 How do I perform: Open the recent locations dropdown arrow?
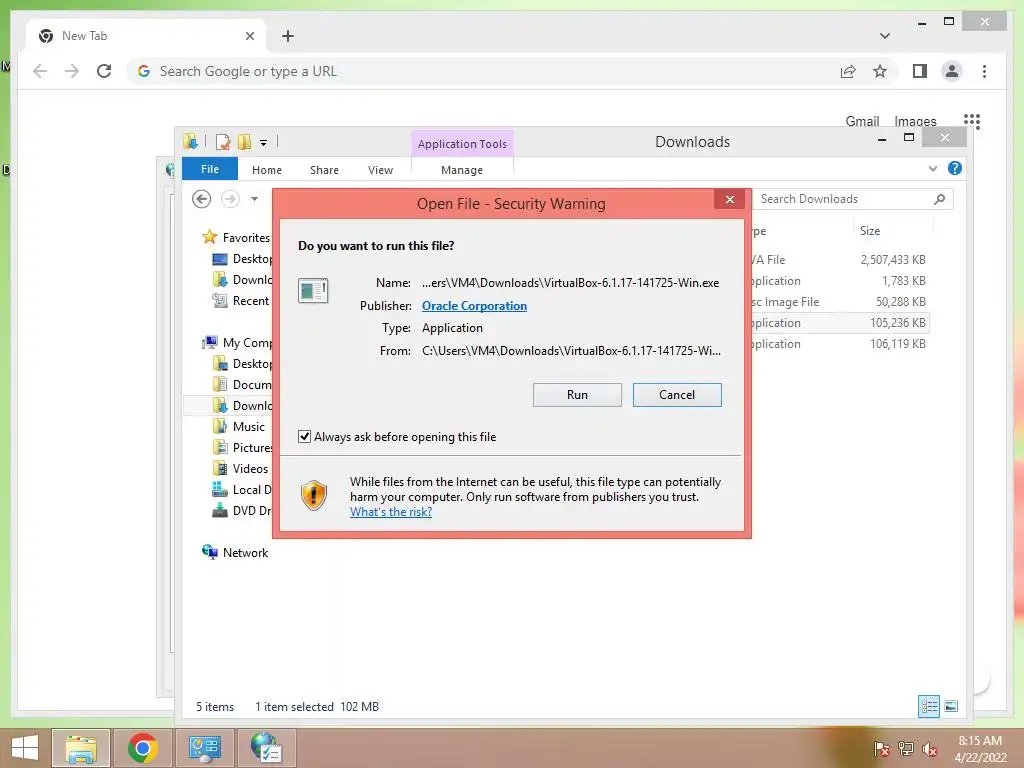(x=255, y=199)
